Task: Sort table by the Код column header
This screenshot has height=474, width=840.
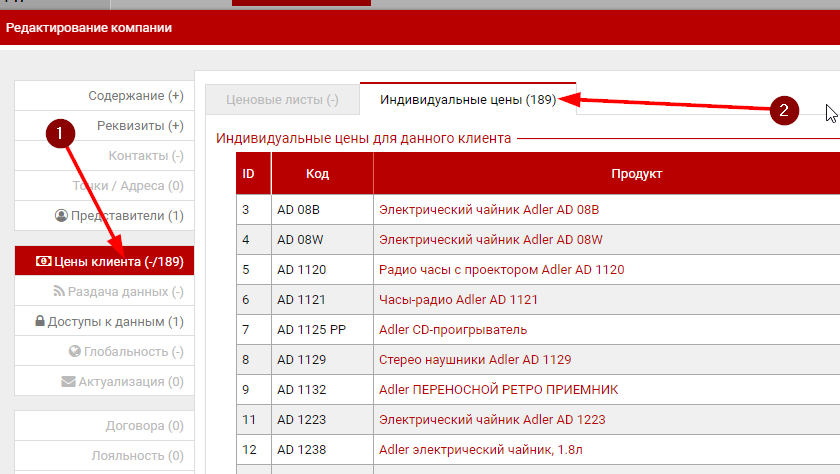Action: 318,174
